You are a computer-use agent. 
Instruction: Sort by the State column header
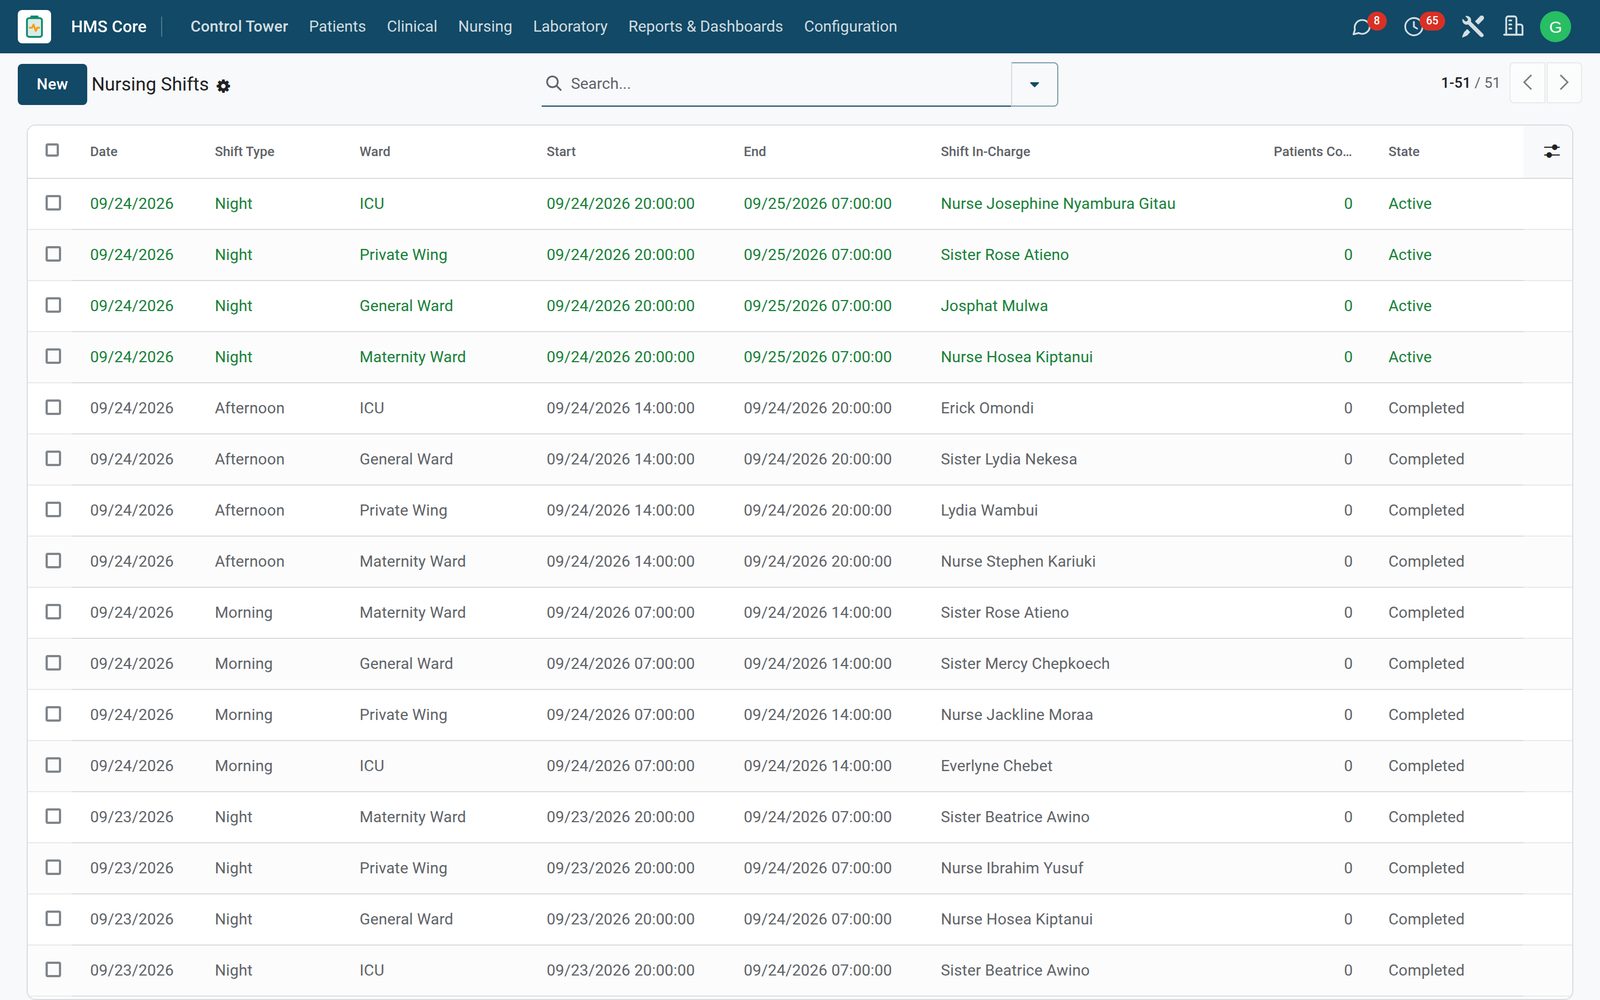coord(1403,152)
